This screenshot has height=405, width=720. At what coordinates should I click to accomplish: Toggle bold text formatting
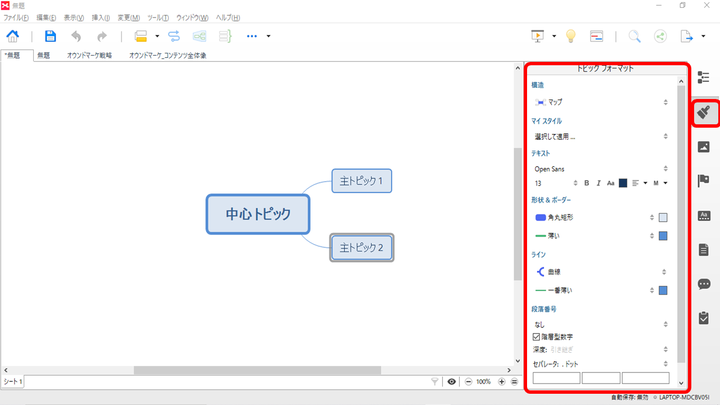click(x=586, y=183)
